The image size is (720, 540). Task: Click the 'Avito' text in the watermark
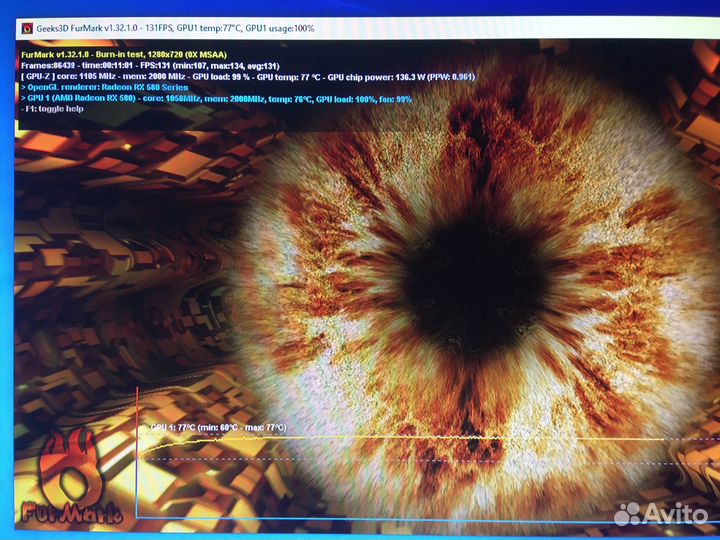(x=675, y=513)
